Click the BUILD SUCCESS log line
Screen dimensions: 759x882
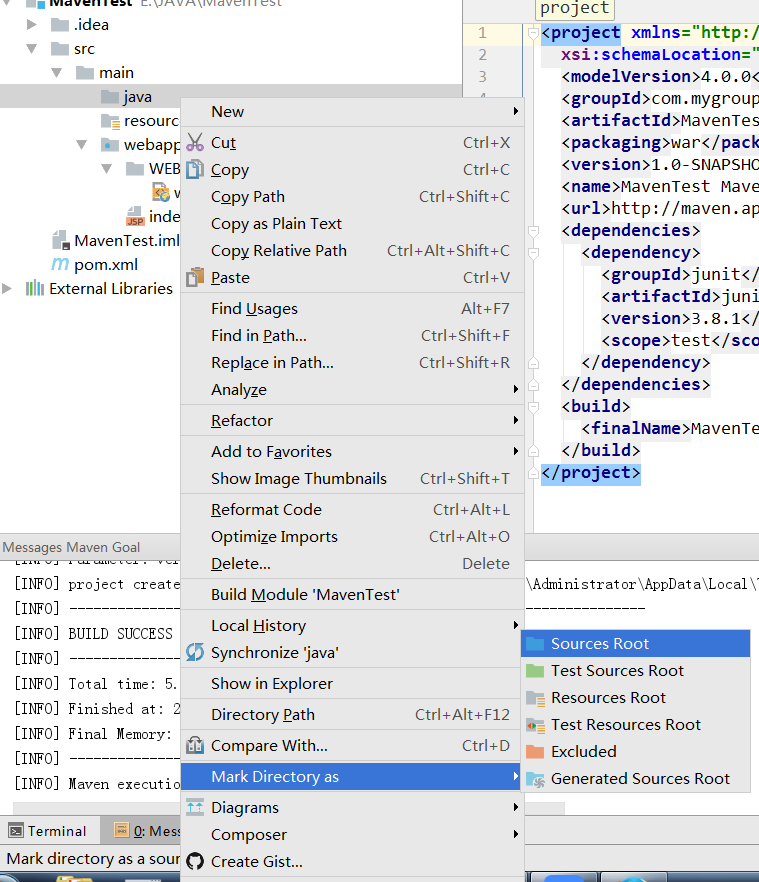pos(120,633)
